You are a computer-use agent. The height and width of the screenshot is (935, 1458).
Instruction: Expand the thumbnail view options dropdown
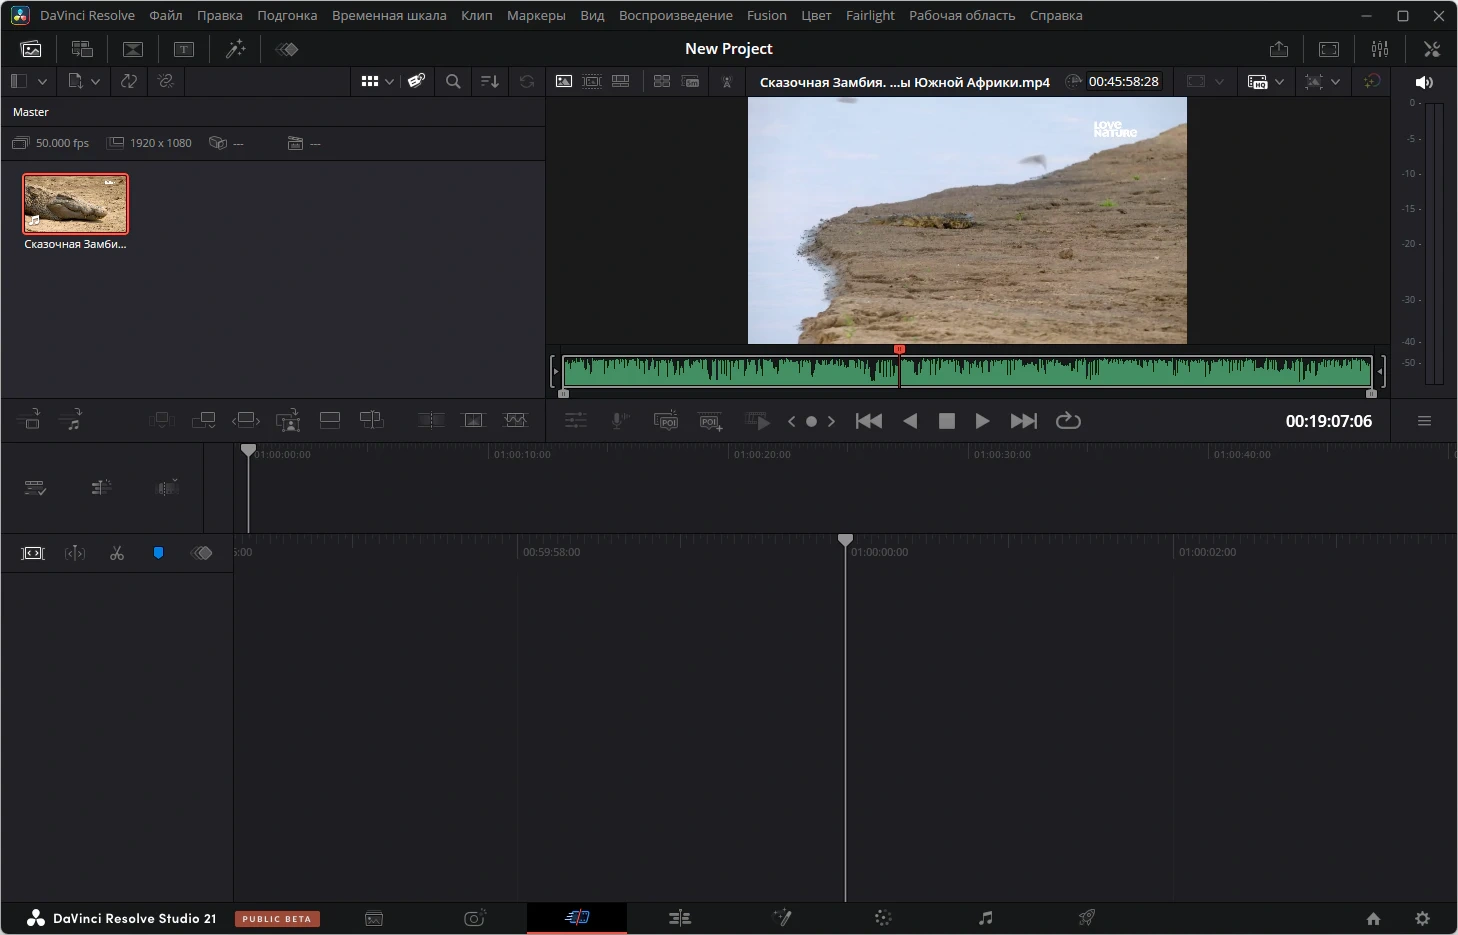point(389,82)
